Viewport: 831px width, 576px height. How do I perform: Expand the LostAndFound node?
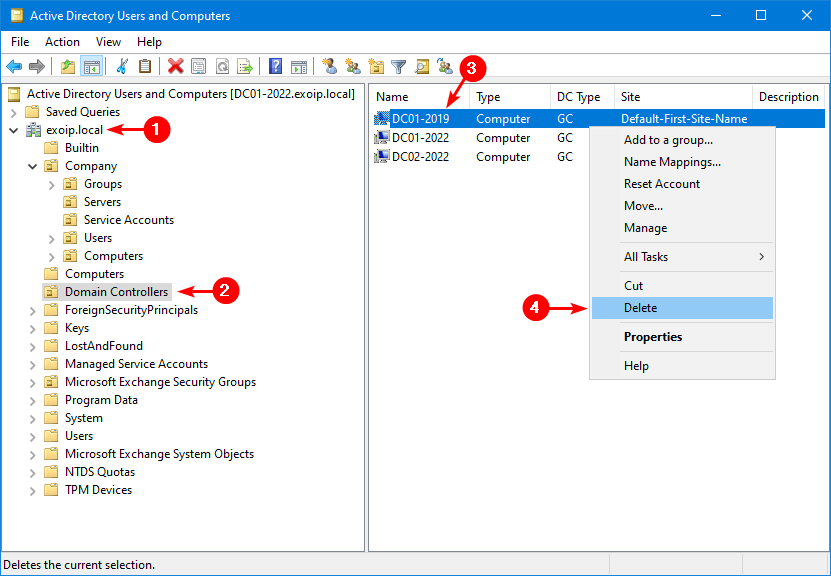(33, 347)
